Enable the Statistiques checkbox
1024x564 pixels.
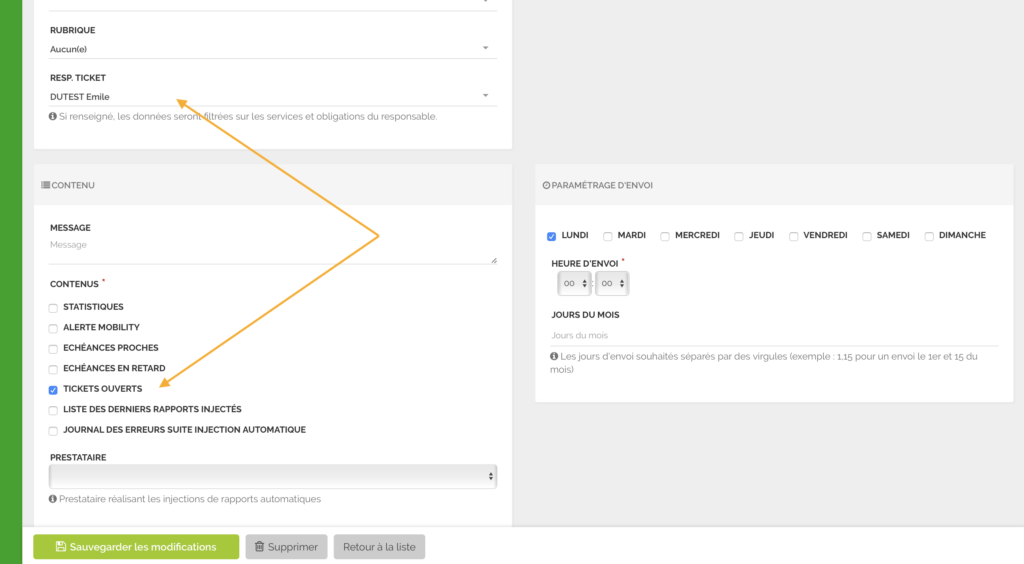54,308
